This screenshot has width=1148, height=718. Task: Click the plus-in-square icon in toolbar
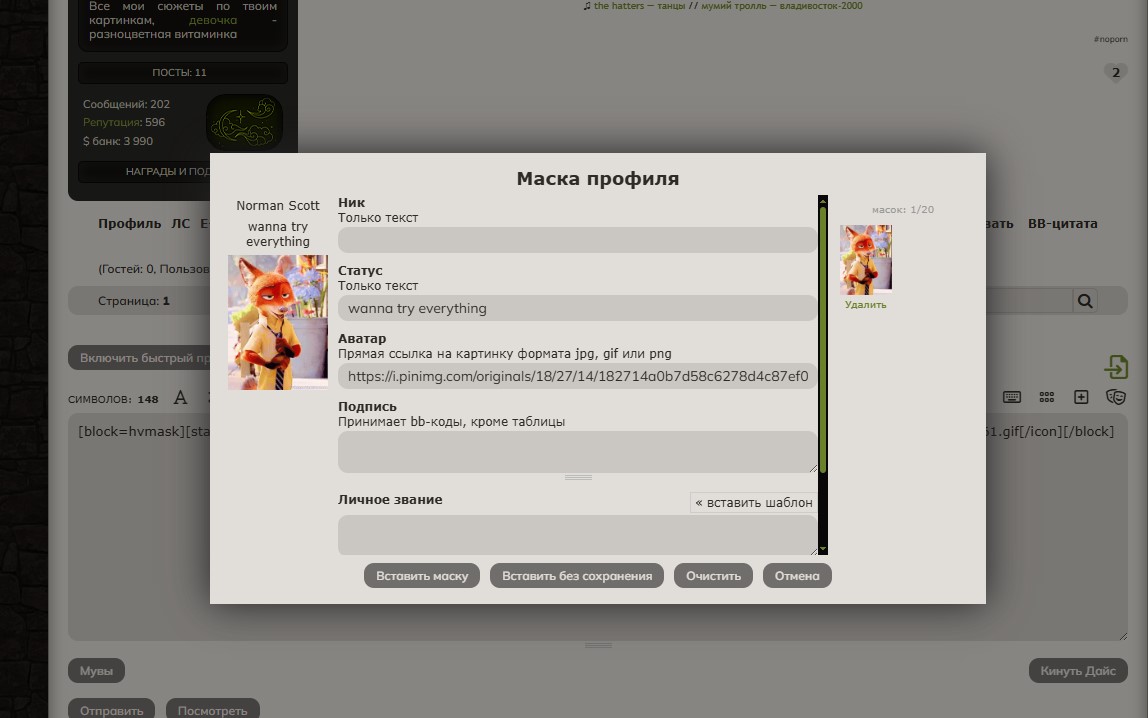coord(1081,397)
